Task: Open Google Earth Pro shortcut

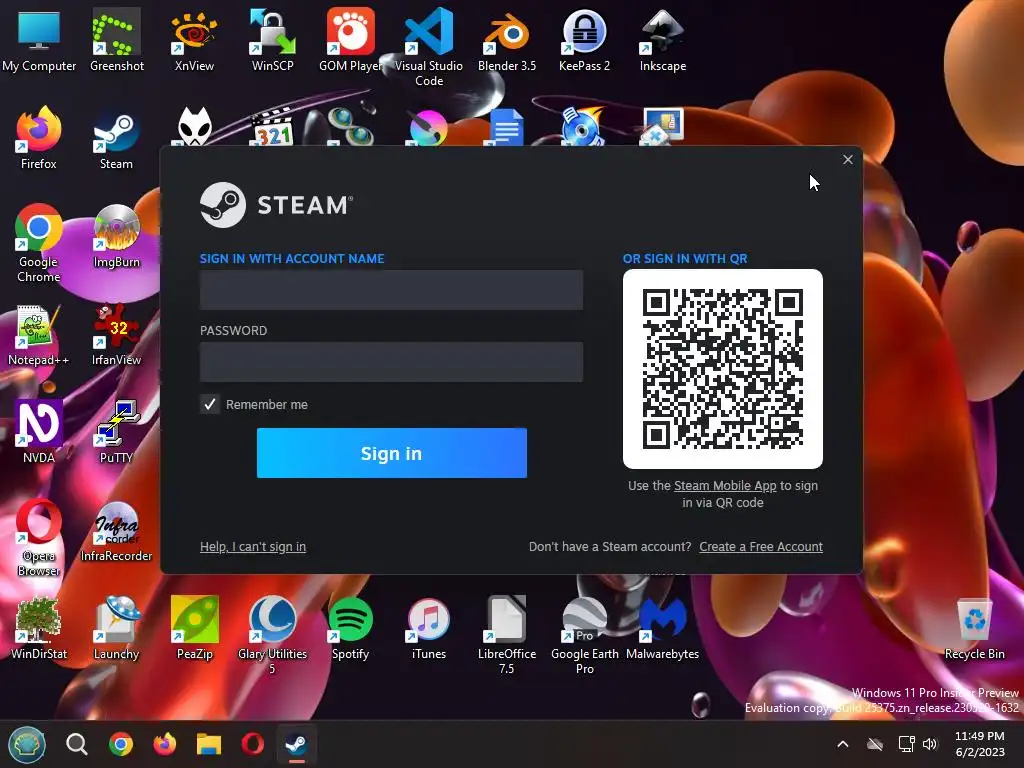Action: pos(584,635)
